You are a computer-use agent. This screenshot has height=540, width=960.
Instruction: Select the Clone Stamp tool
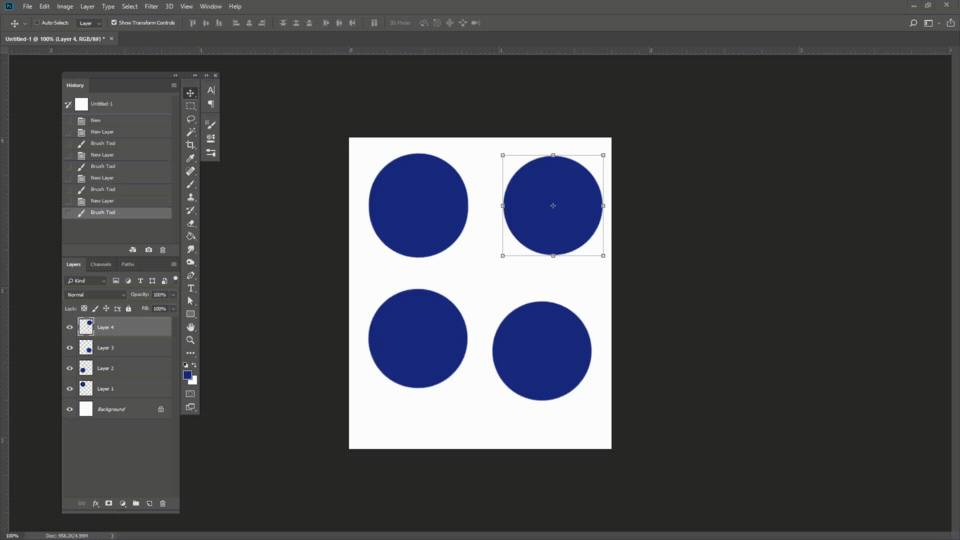click(190, 197)
